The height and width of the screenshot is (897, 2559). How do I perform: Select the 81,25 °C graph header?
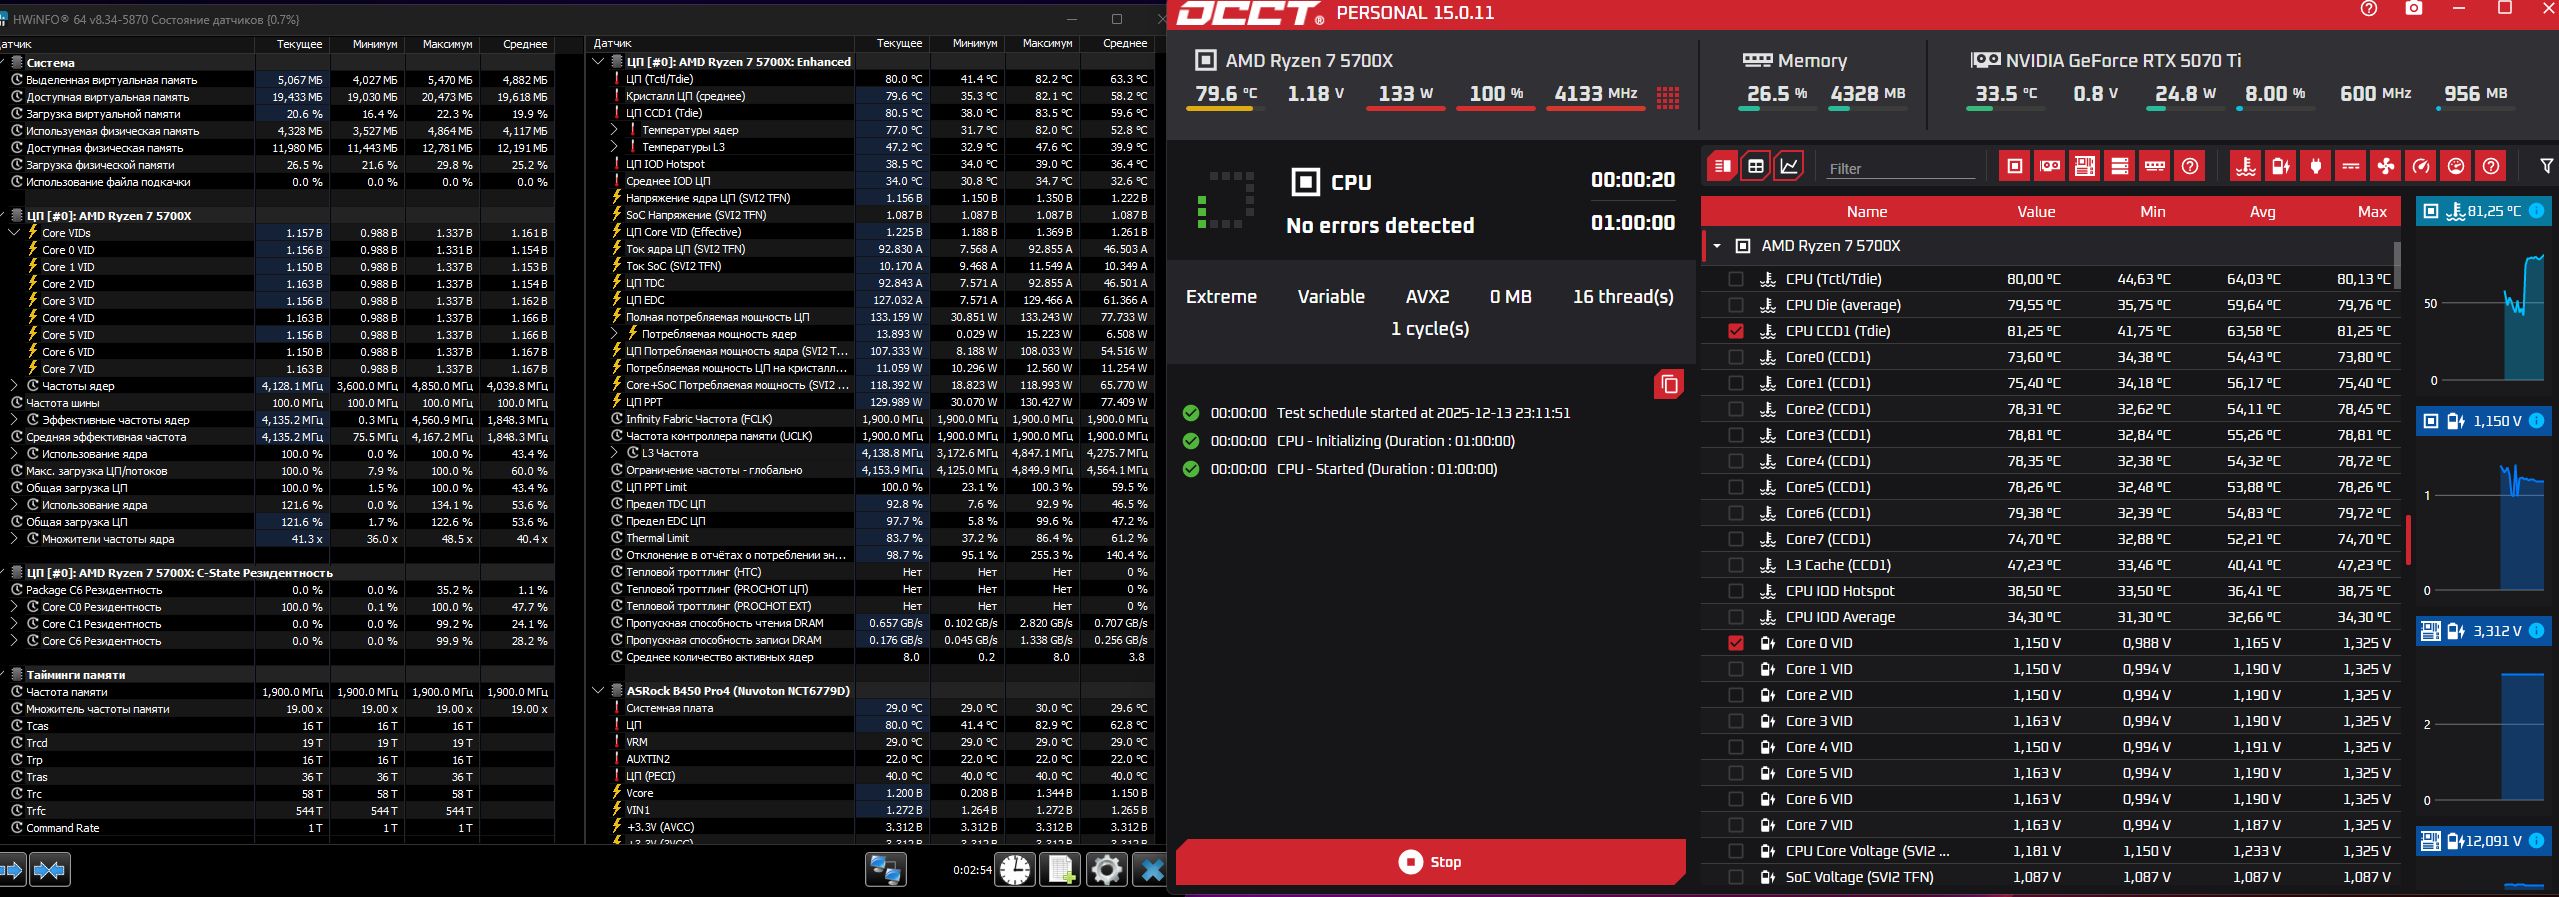(x=2483, y=211)
